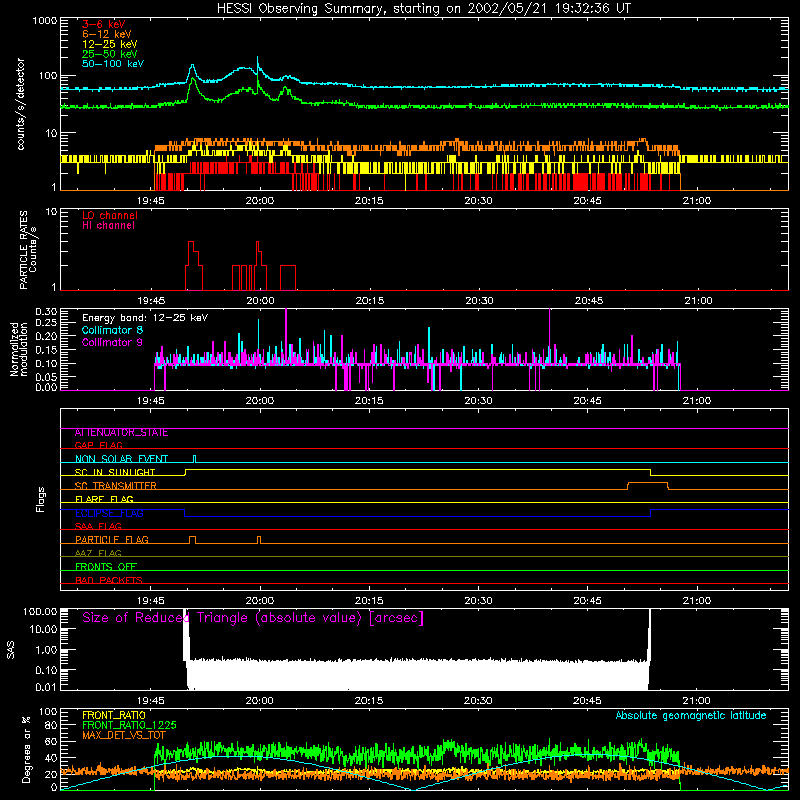The image size is (800, 800).
Task: Click the 1000 tick label on counts axis
Action: coord(44,21)
